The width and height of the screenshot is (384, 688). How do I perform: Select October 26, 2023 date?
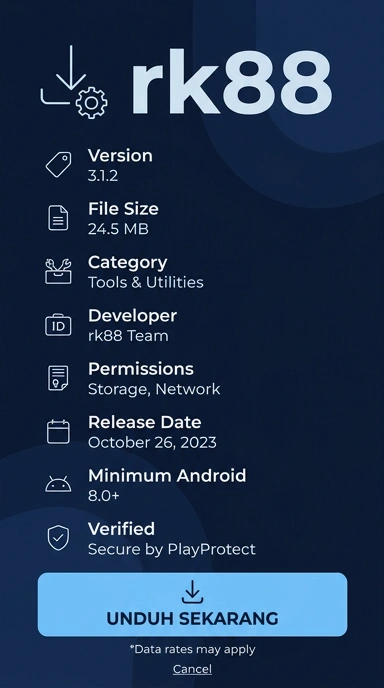tap(152, 442)
